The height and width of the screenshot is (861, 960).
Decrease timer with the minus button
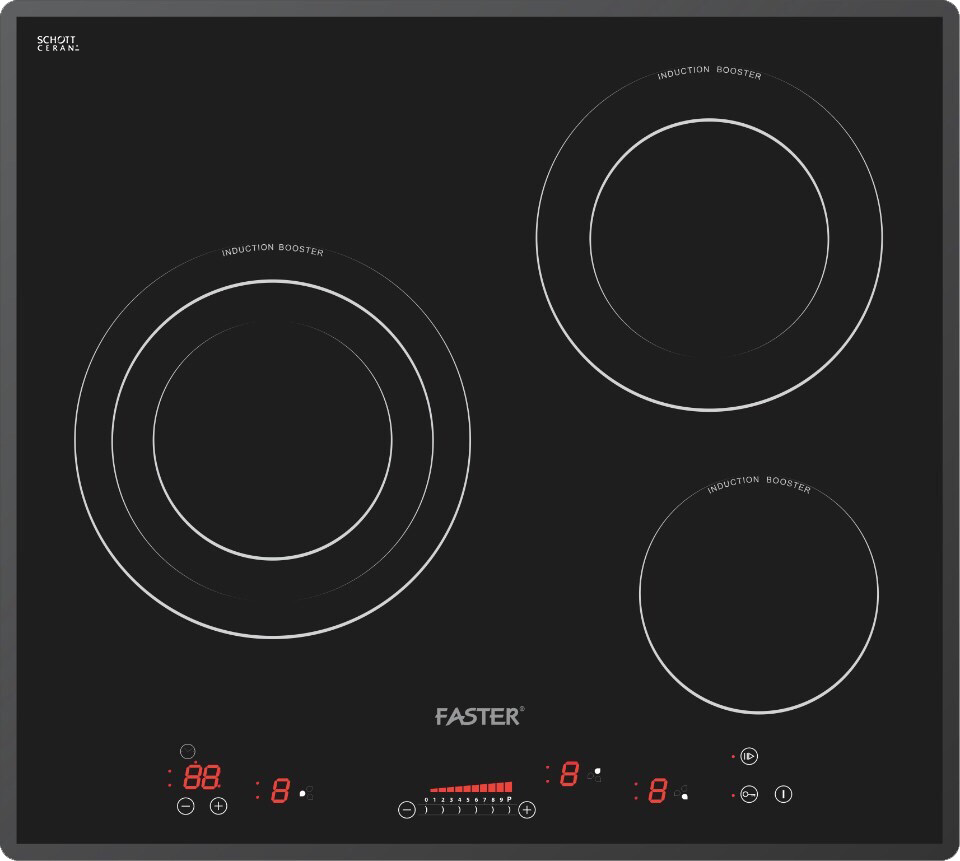[x=185, y=806]
